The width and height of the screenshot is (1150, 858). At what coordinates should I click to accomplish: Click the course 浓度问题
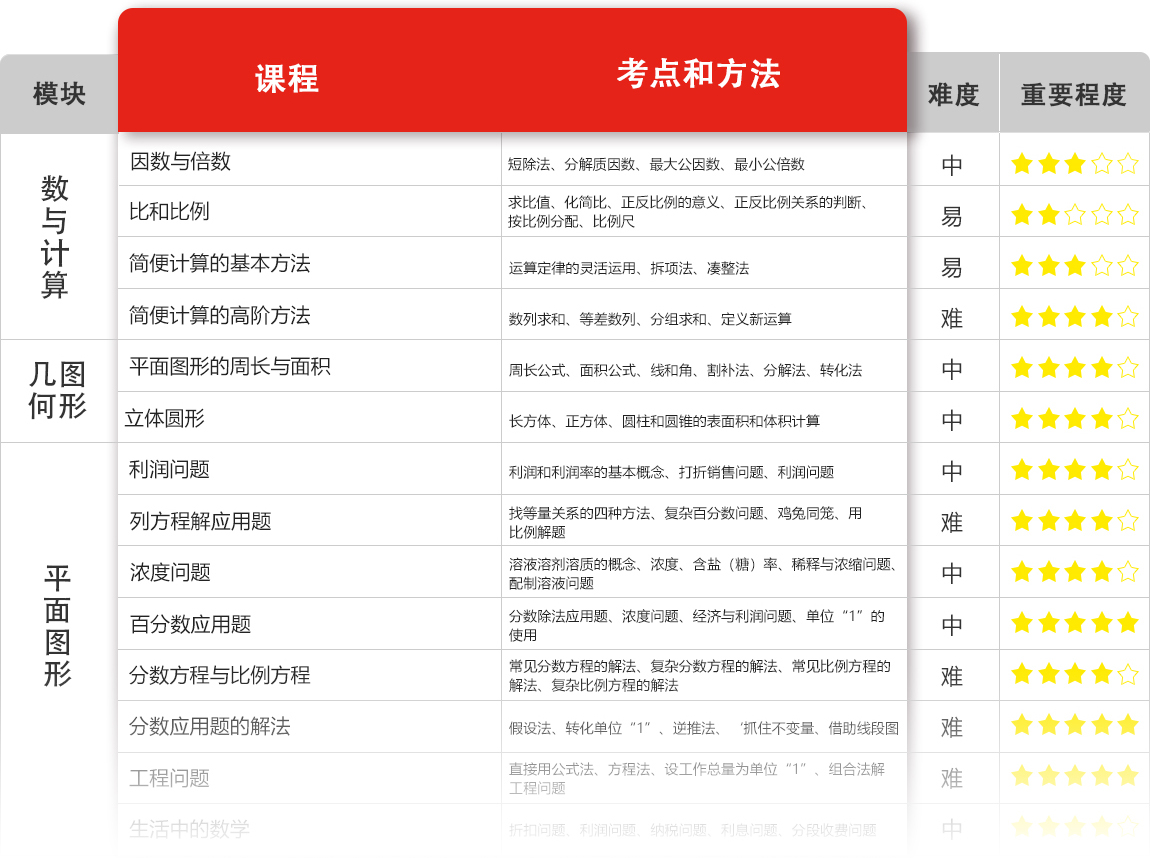169,572
